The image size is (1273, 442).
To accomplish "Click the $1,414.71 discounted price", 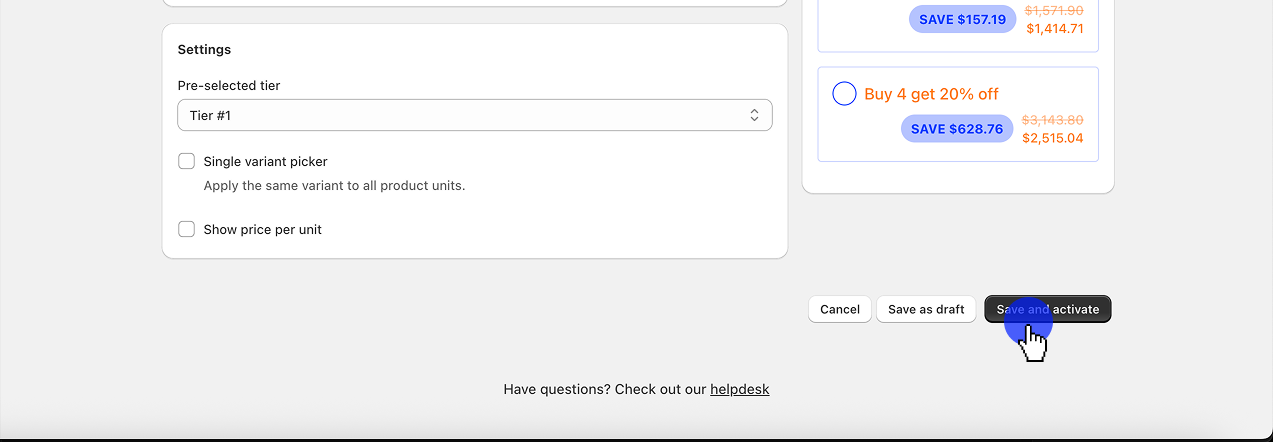I will (x=1054, y=28).
